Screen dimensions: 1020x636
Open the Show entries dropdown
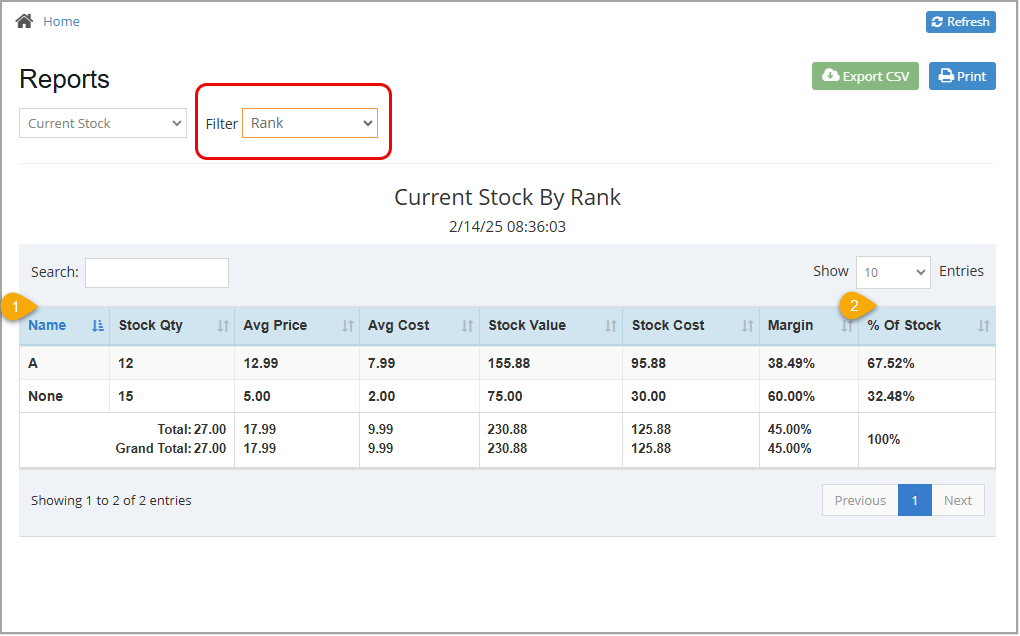892,271
